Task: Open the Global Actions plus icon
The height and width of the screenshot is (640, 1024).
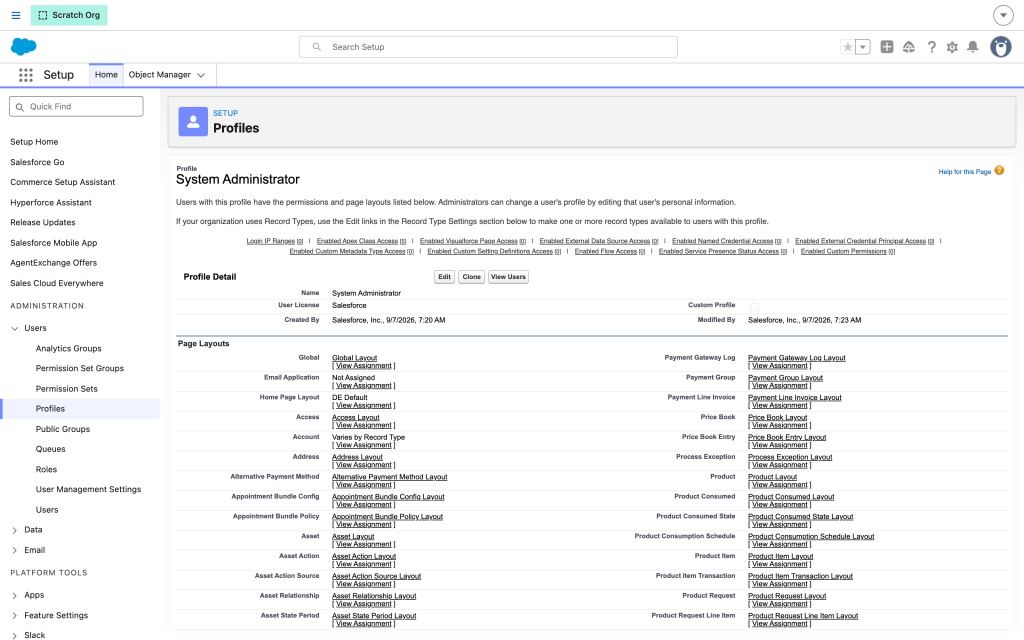Action: pyautogui.click(x=887, y=46)
